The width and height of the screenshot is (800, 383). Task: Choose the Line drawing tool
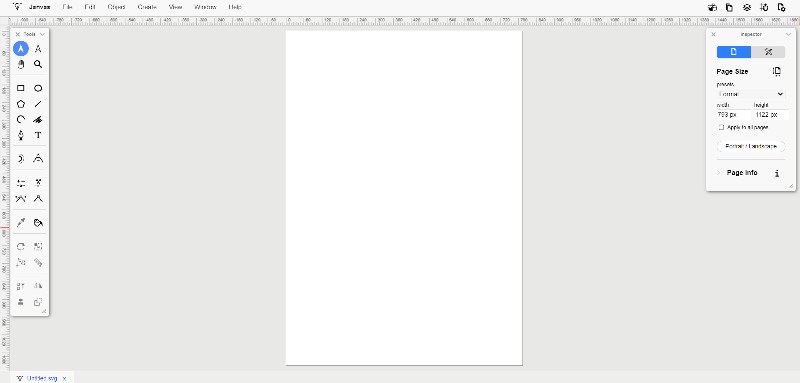coord(38,104)
